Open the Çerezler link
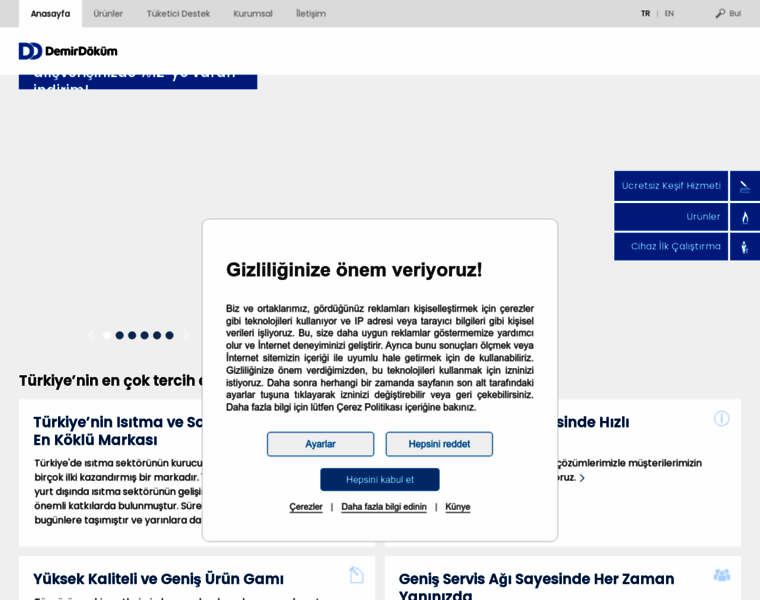Screen dimensions: 760x600 click(x=306, y=506)
